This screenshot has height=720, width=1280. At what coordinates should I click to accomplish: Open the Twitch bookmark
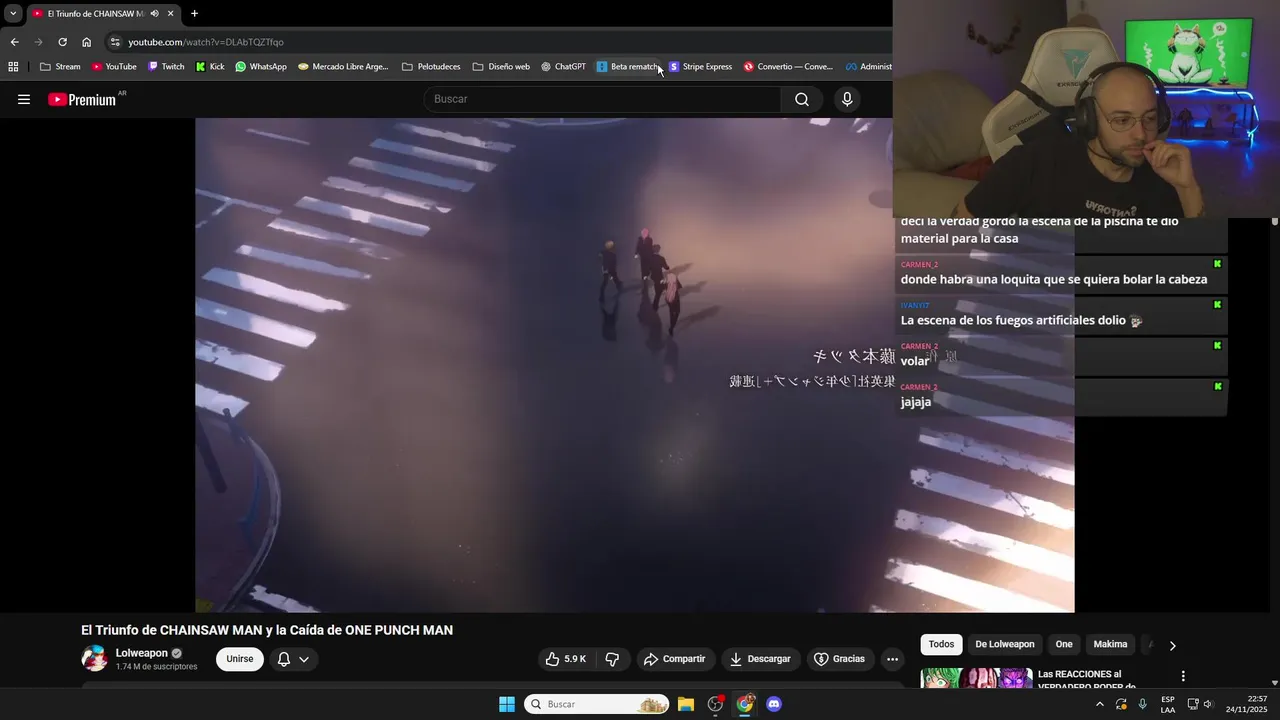pos(166,67)
